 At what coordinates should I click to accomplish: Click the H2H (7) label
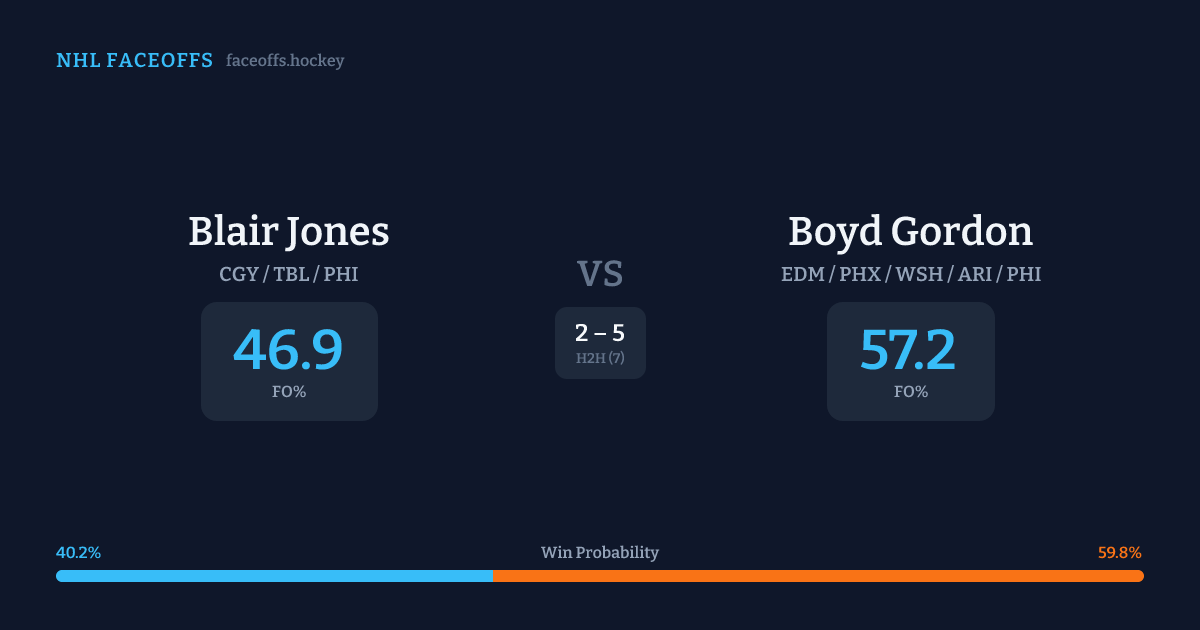[600, 358]
